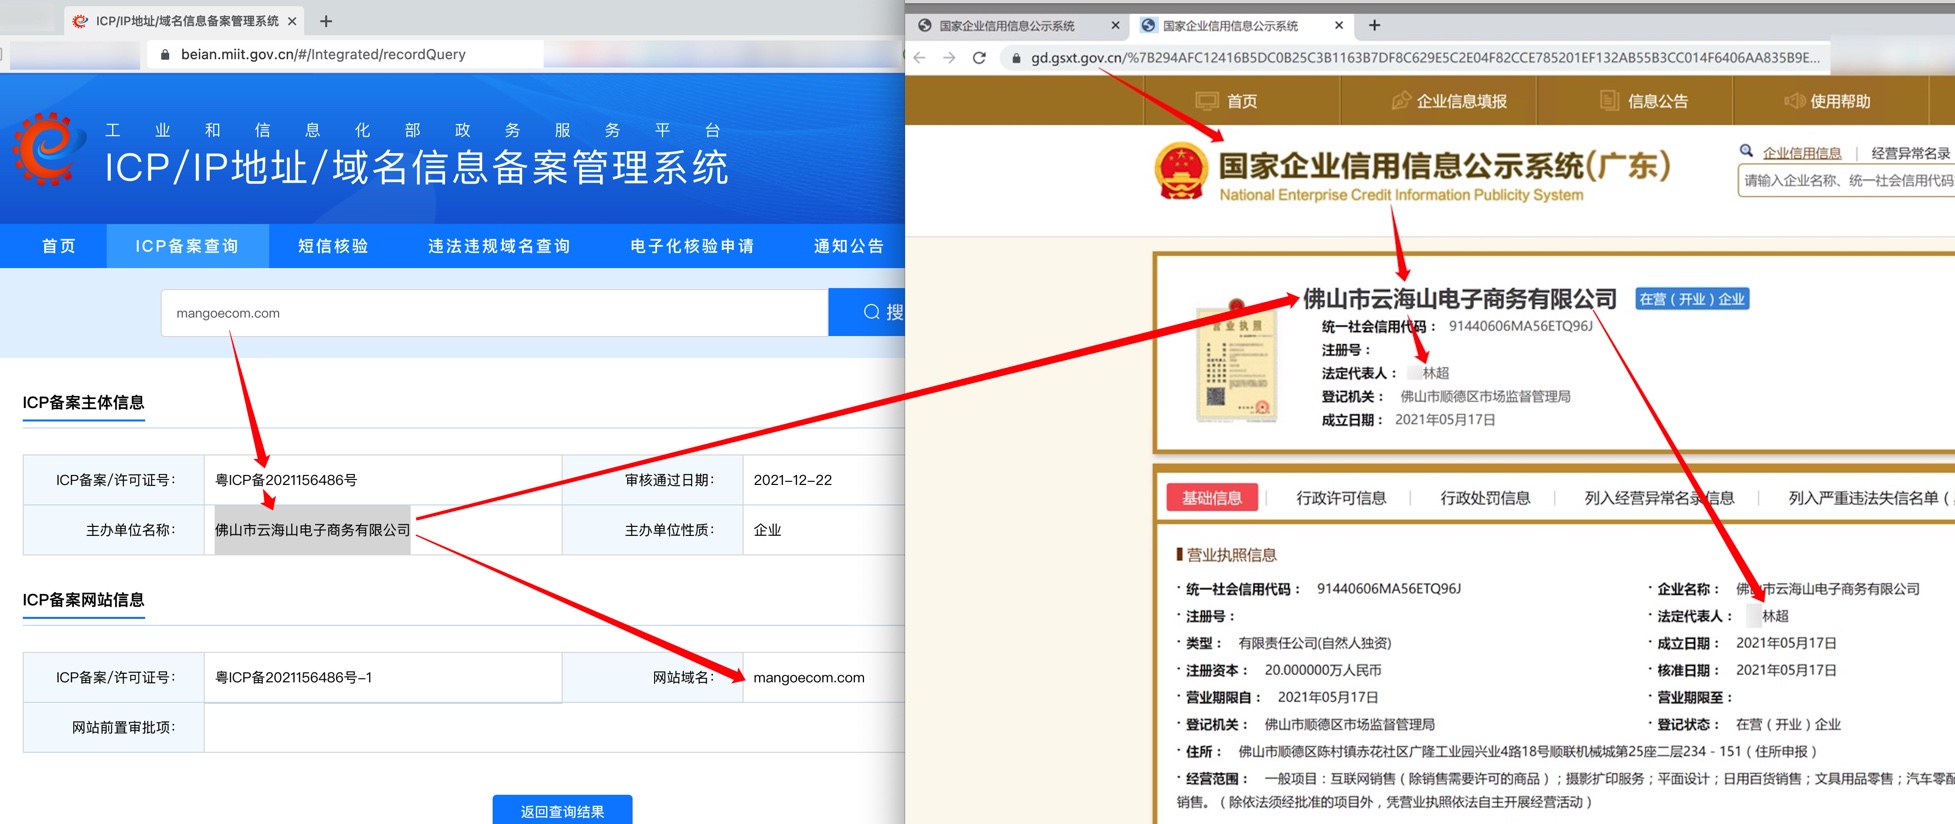Click the mangoecom.com search input field
The width and height of the screenshot is (1955, 824).
tap(494, 313)
